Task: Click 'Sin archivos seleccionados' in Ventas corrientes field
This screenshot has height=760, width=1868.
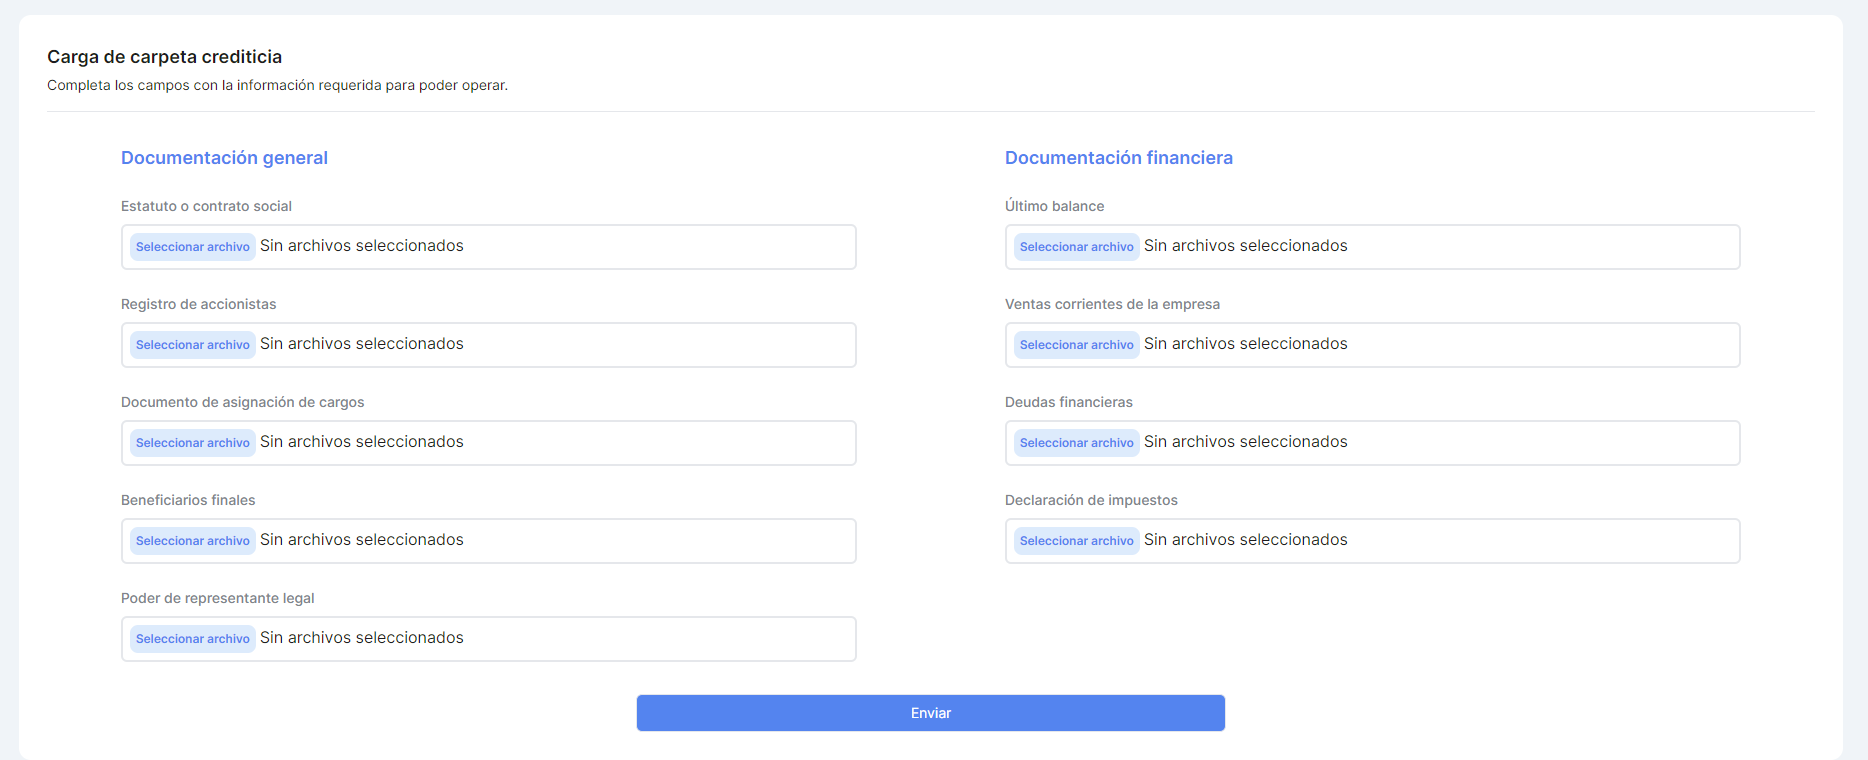Action: pos(1245,344)
